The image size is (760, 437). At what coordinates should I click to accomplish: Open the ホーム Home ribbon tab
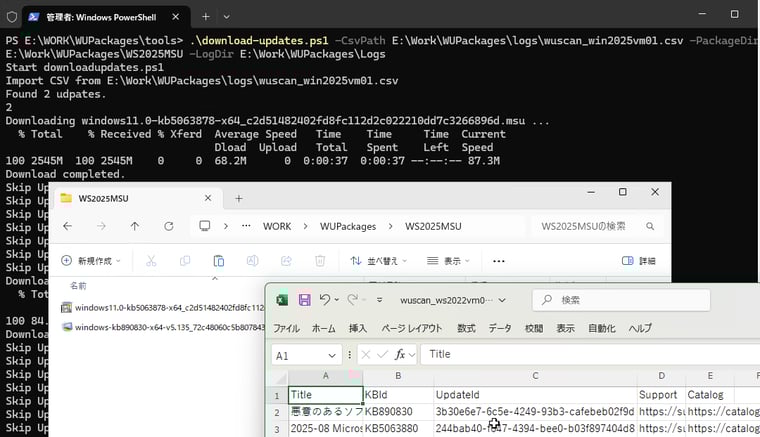point(323,328)
